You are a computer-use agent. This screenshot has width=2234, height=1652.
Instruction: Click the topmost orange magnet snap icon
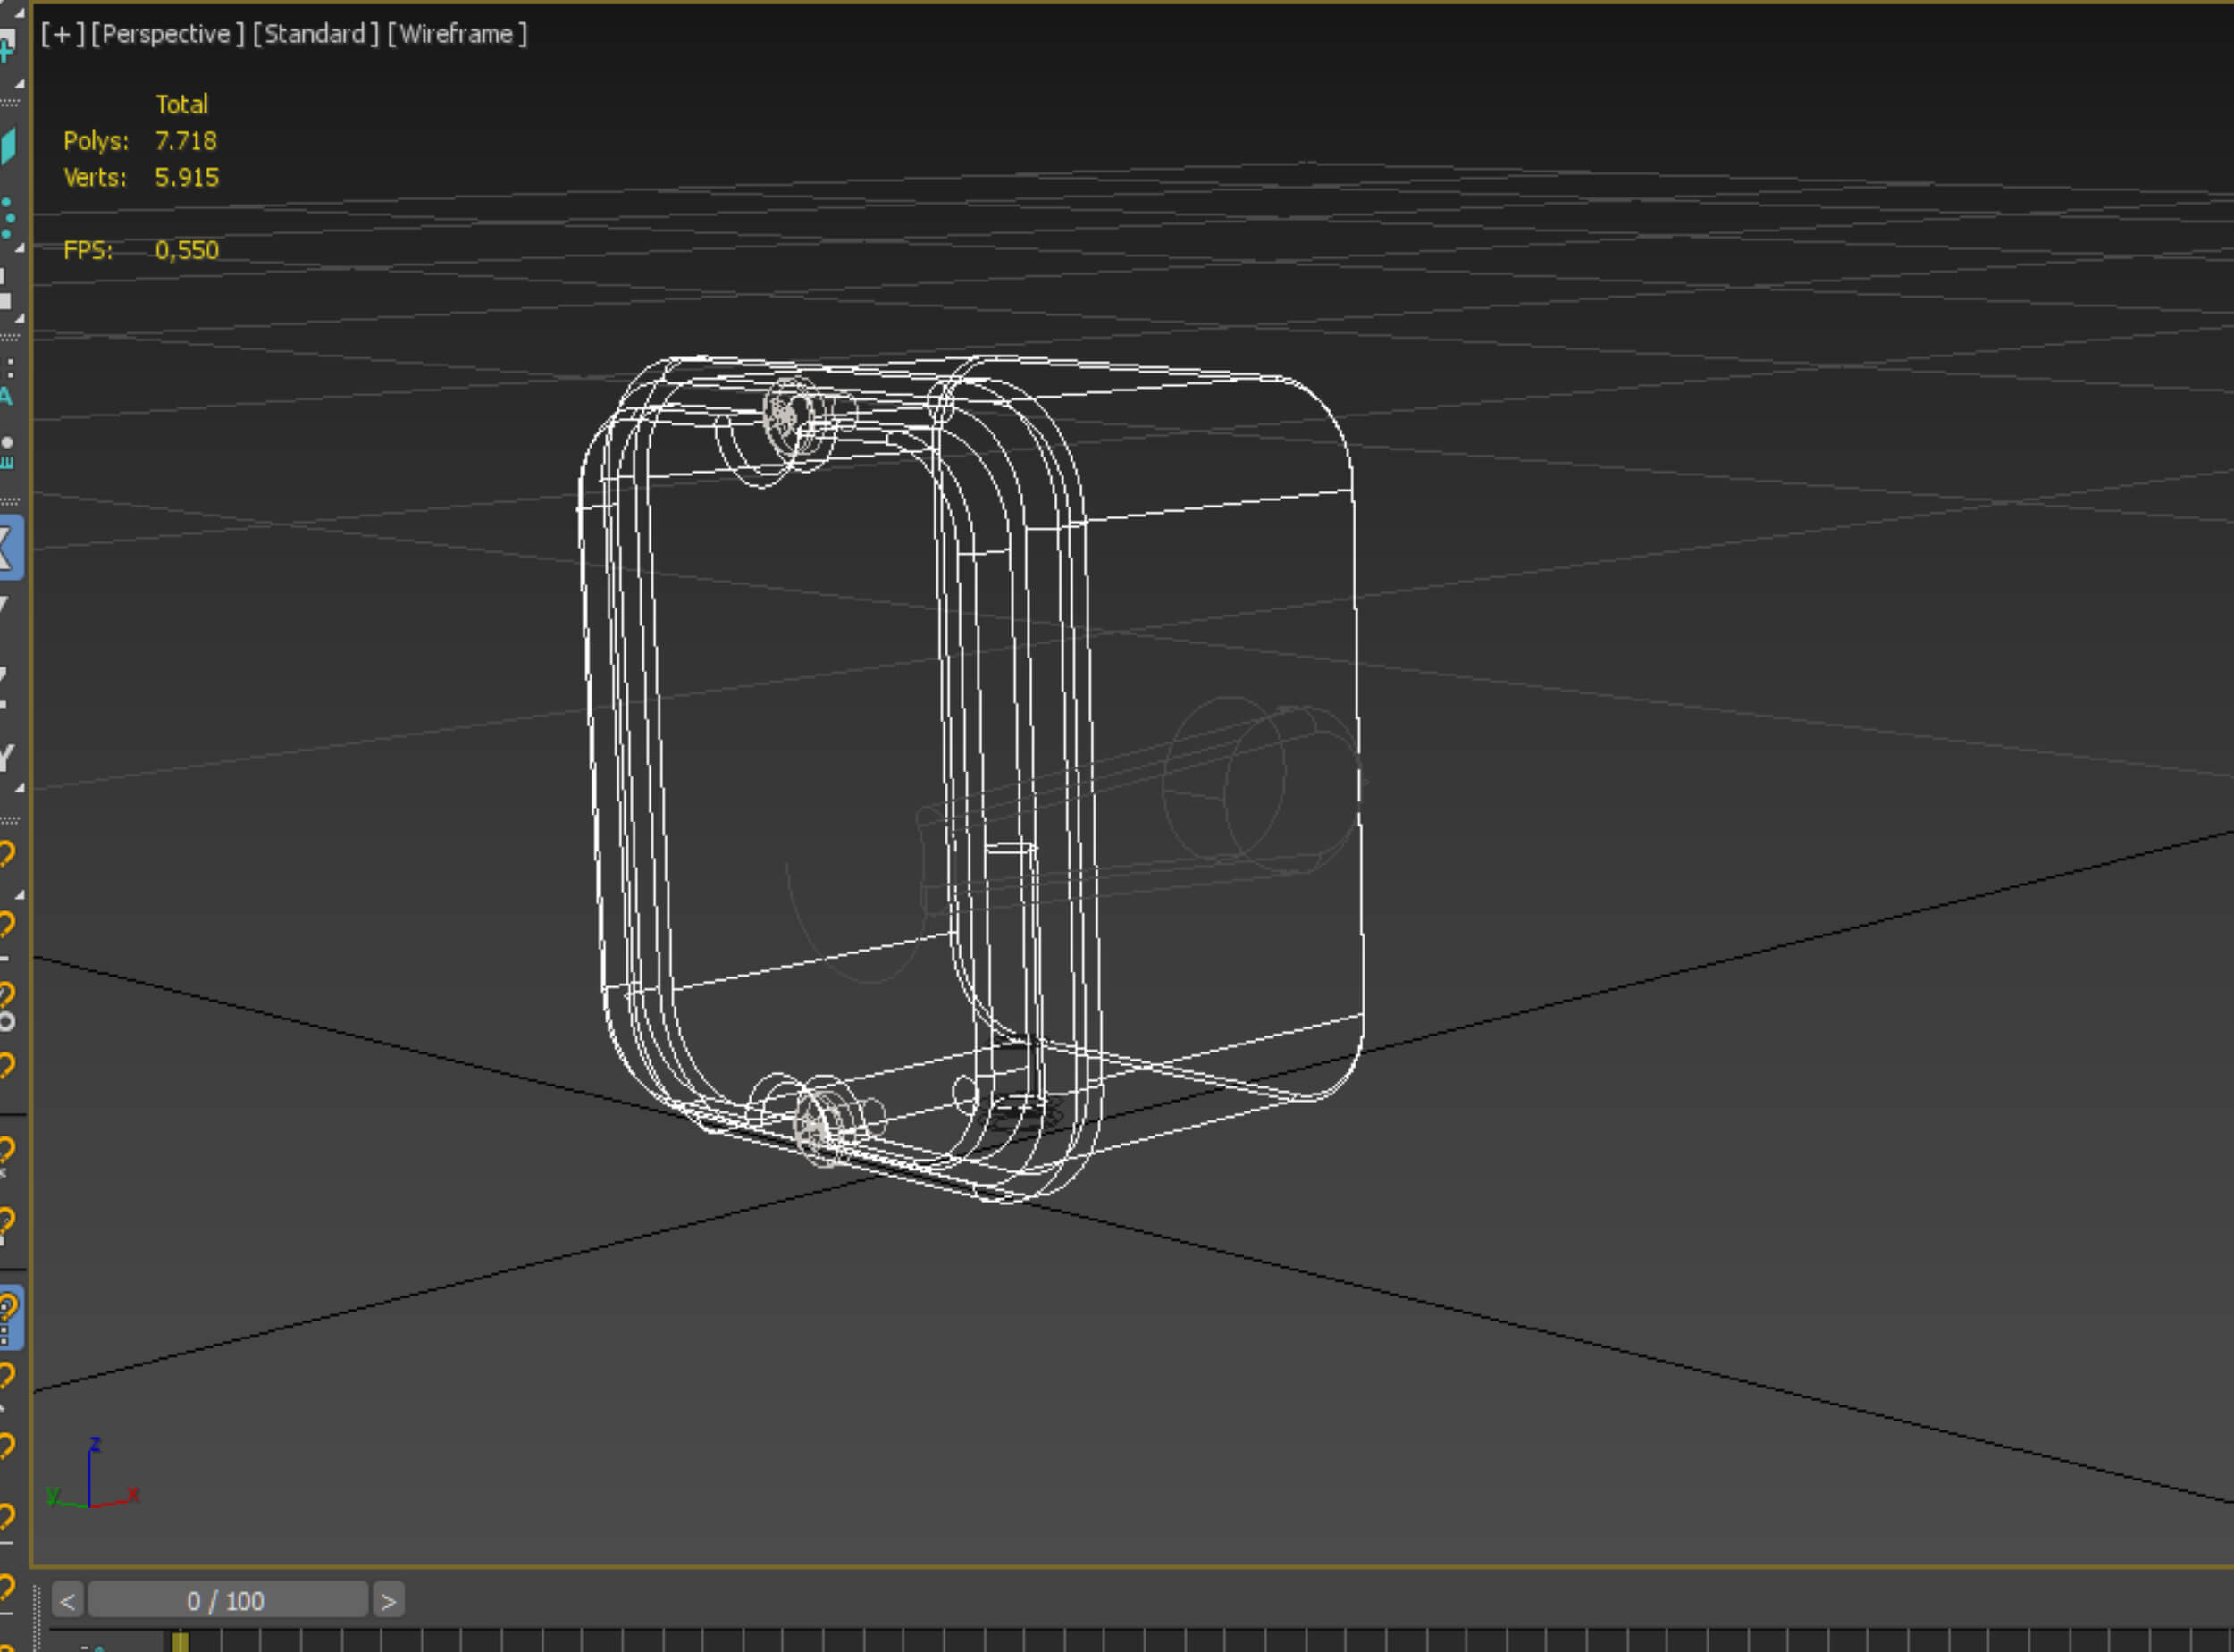(x=7, y=853)
